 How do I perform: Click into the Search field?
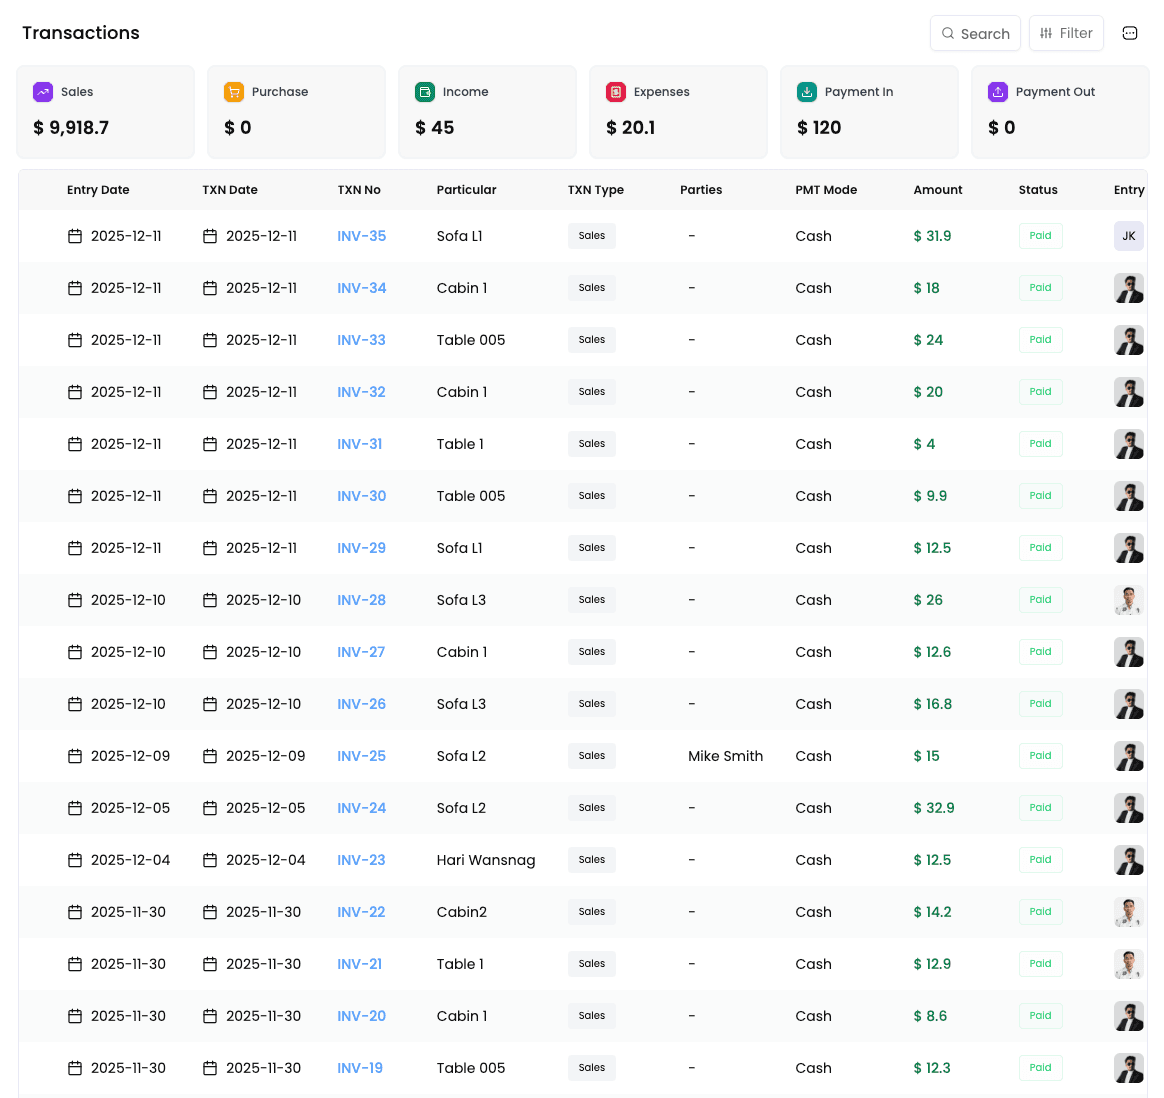975,33
